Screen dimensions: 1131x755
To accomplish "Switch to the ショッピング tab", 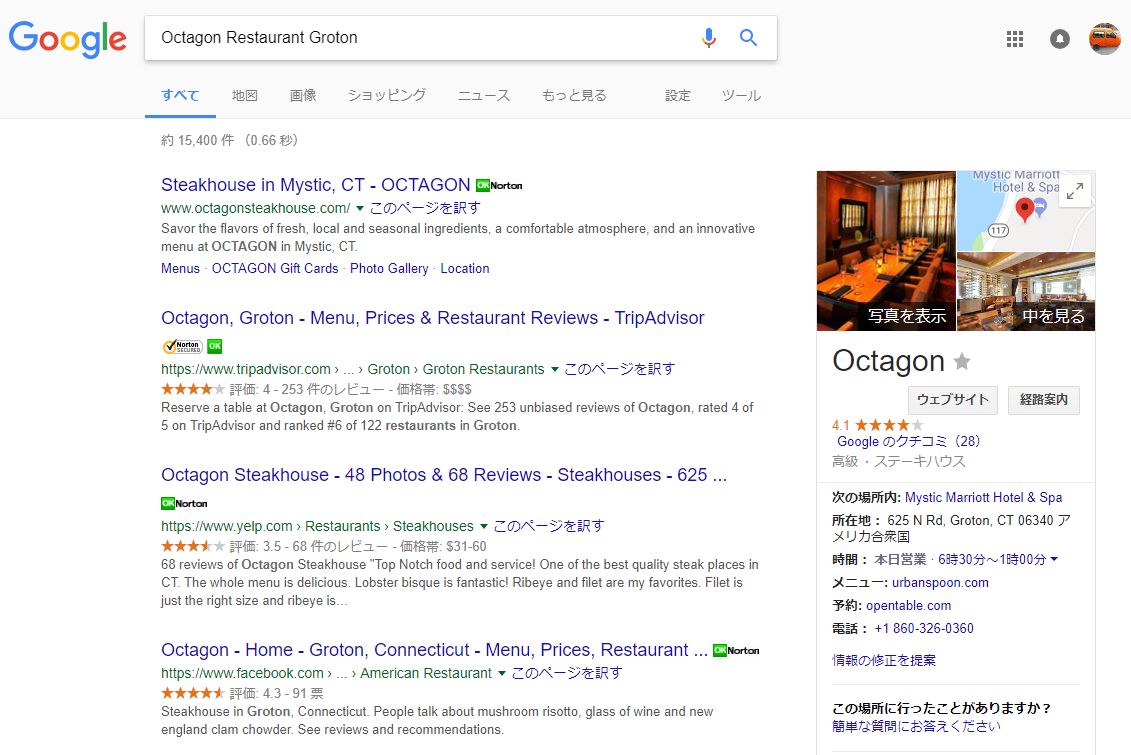I will [x=387, y=95].
